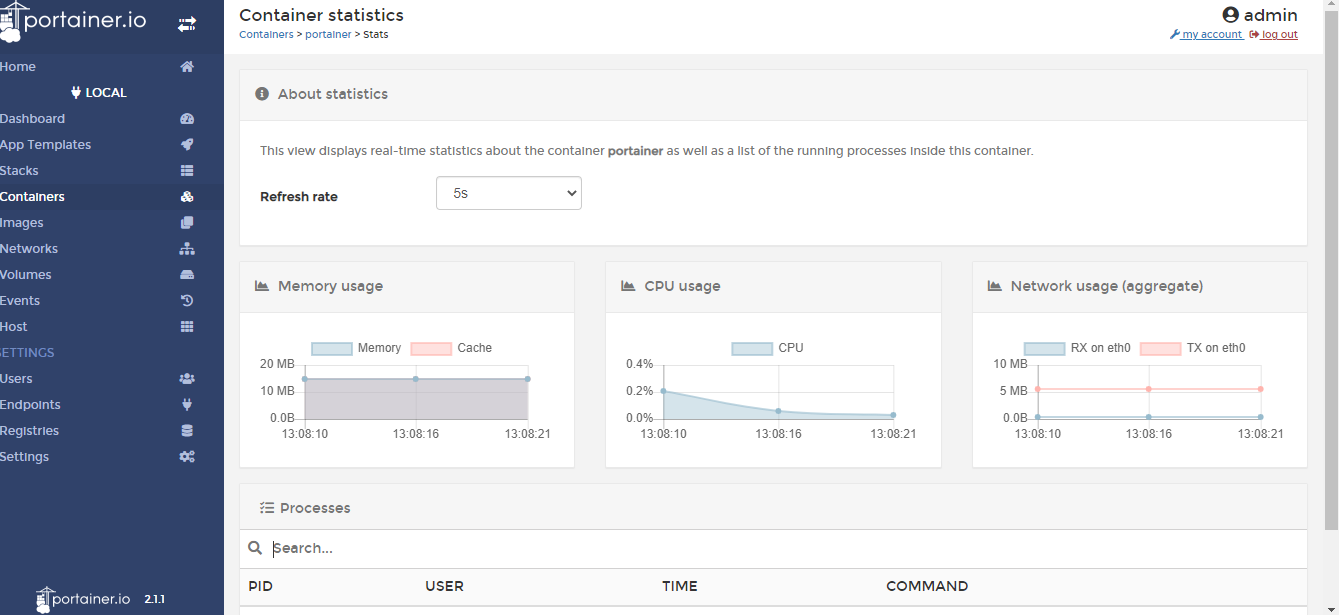Select the Registries server icon
1339x615 pixels.
187,430
